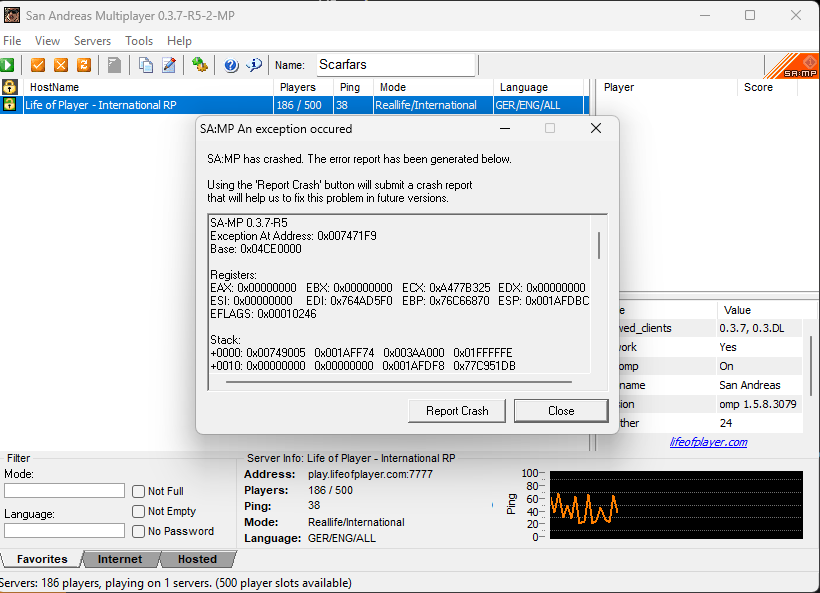Screen dimensions: 820x593
Task: Click the Language filter input field
Action: pos(64,531)
